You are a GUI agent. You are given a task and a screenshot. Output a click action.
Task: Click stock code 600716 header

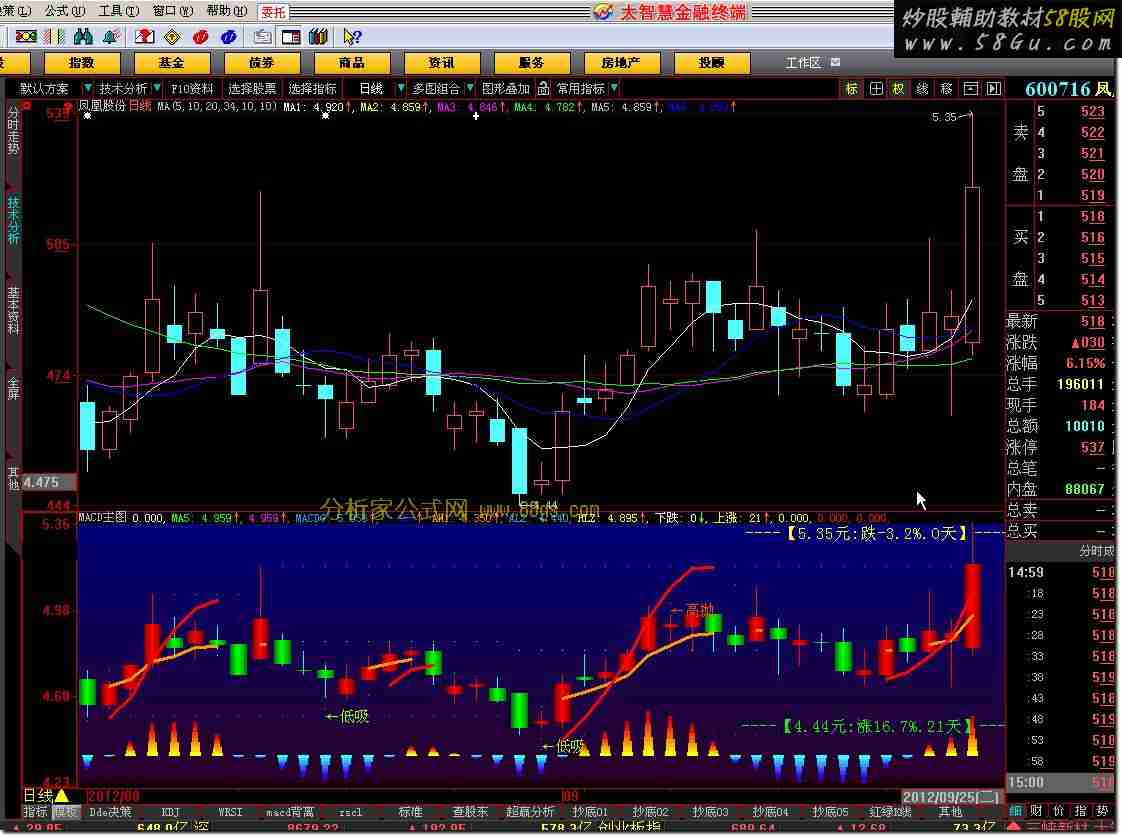[1058, 89]
